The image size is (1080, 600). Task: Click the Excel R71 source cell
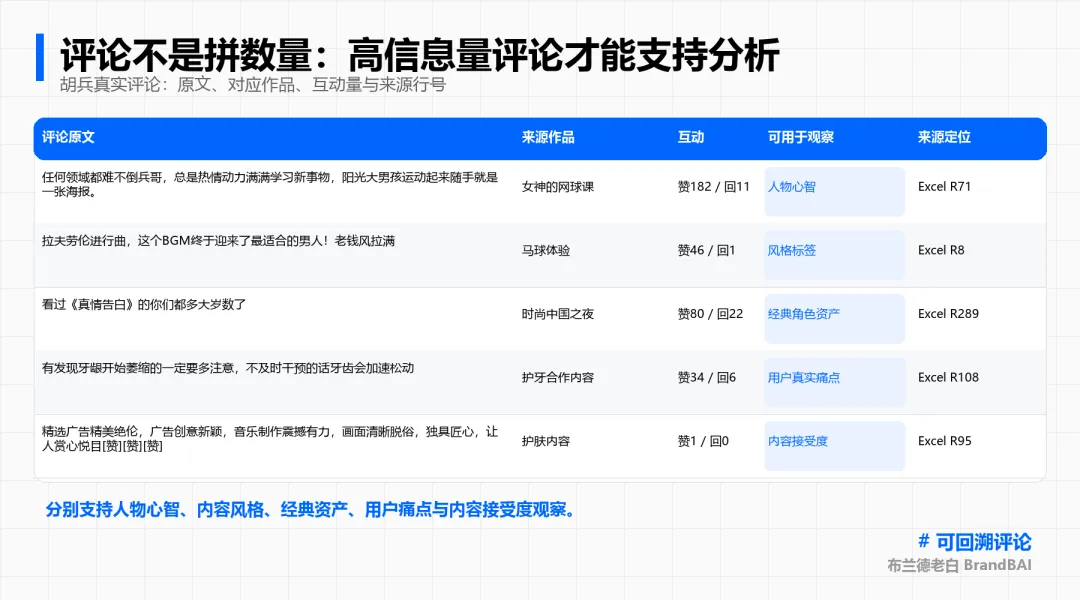(x=944, y=187)
